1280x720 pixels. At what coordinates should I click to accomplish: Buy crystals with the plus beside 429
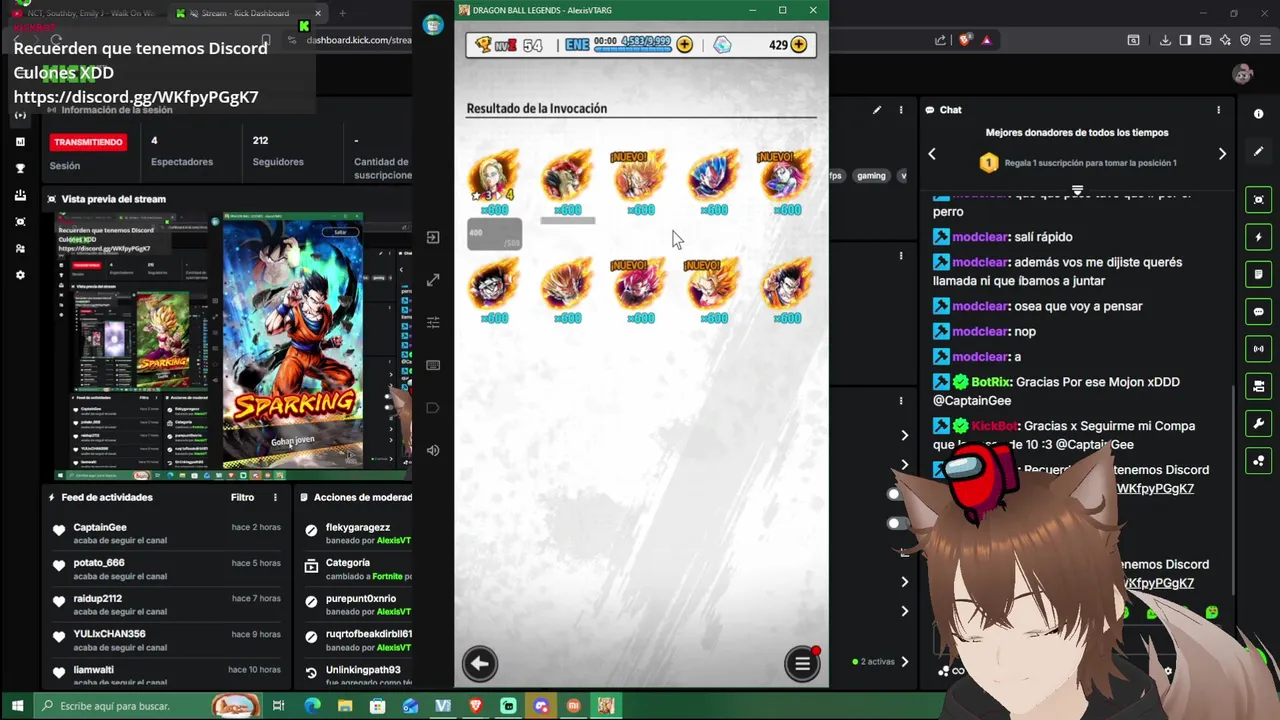(799, 45)
